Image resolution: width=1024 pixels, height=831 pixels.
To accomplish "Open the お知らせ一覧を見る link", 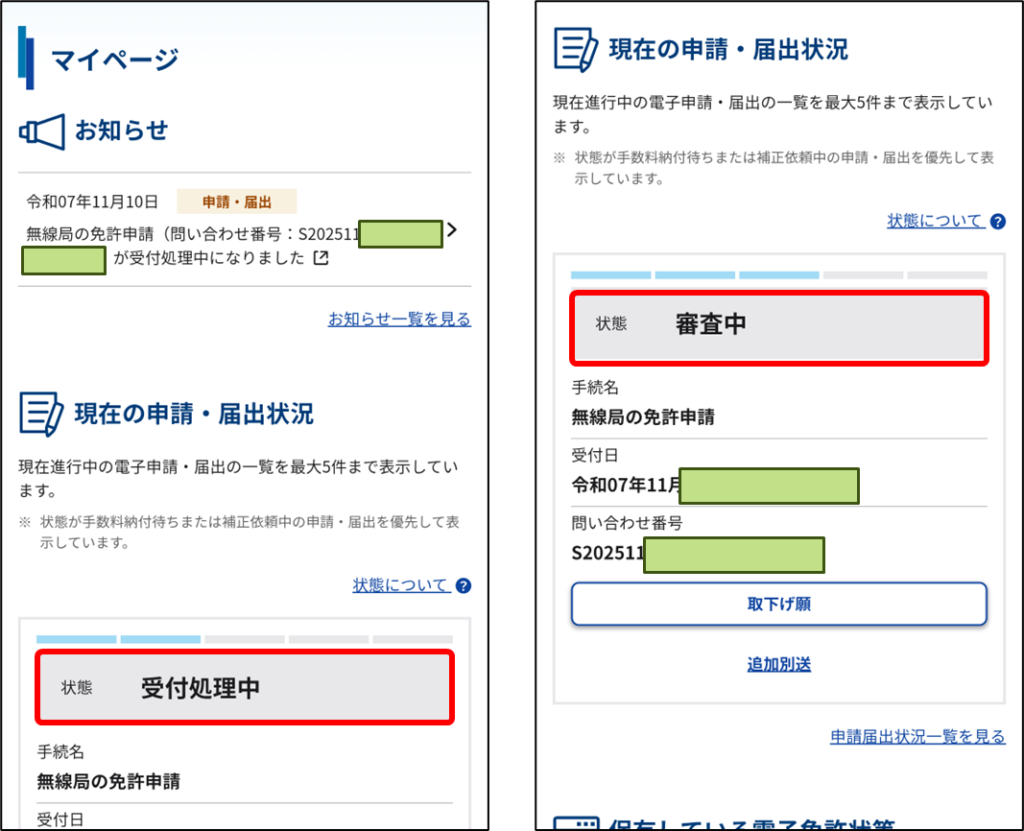I will click(399, 319).
